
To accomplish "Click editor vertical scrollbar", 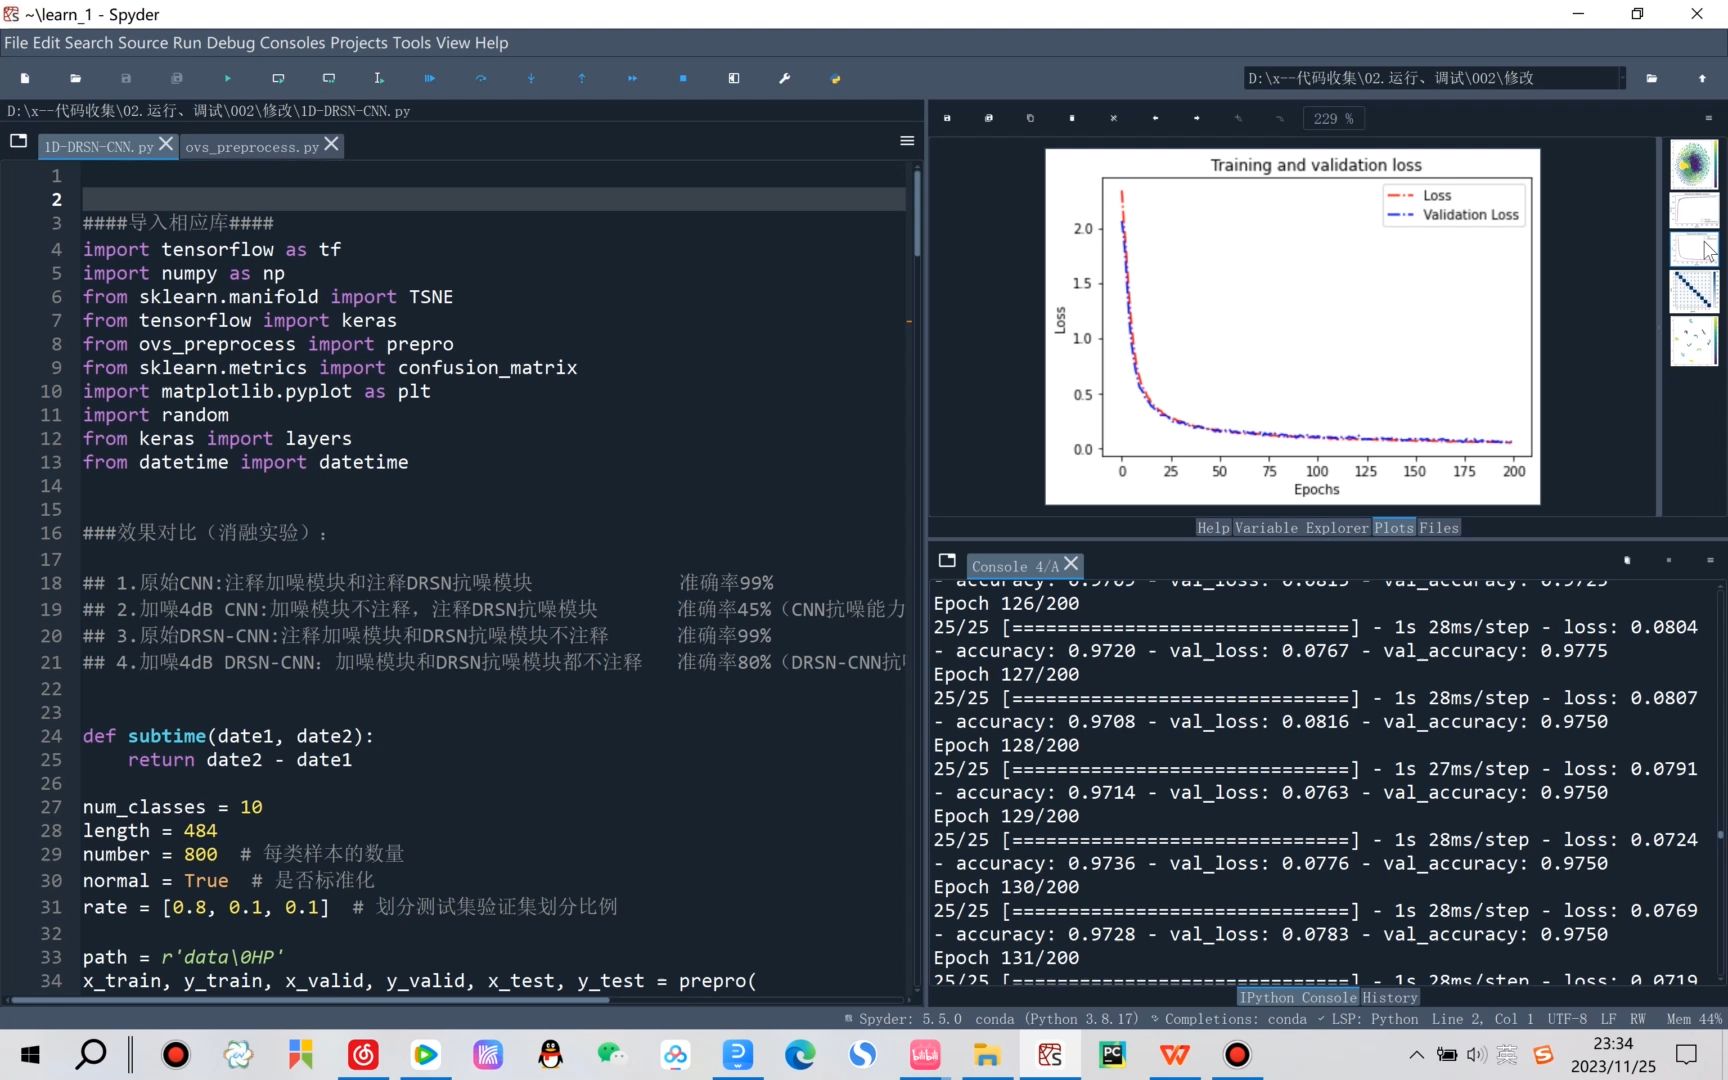I will tap(917, 212).
